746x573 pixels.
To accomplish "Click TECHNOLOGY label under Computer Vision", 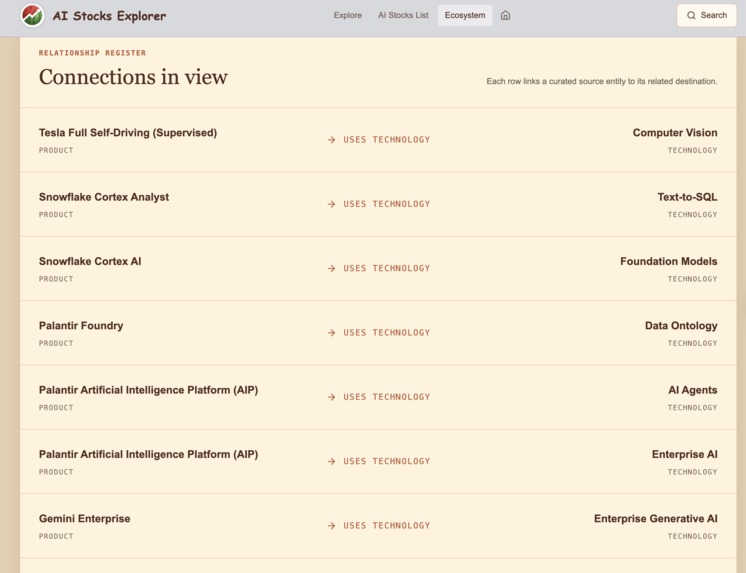I will [x=692, y=150].
